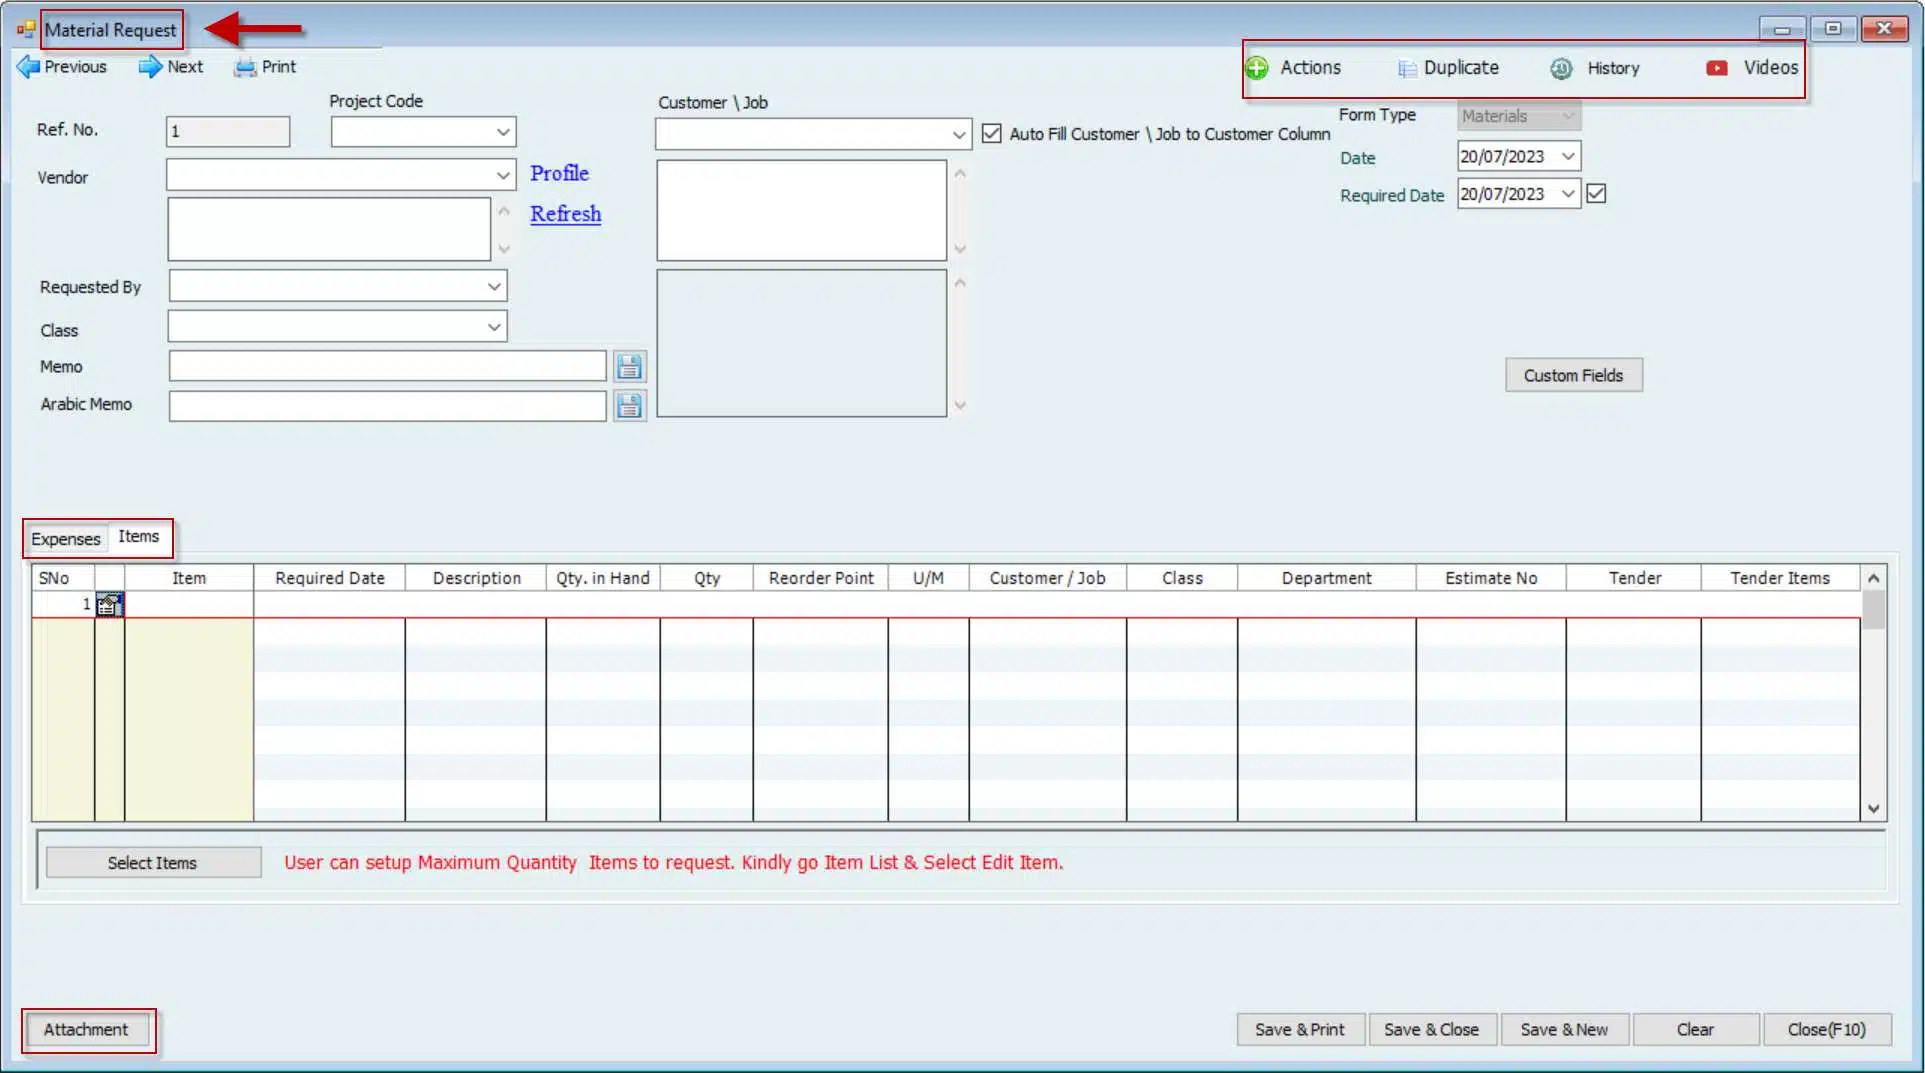This screenshot has width=1925, height=1073.
Task: Open the Actions green plus icon
Action: [1257, 68]
